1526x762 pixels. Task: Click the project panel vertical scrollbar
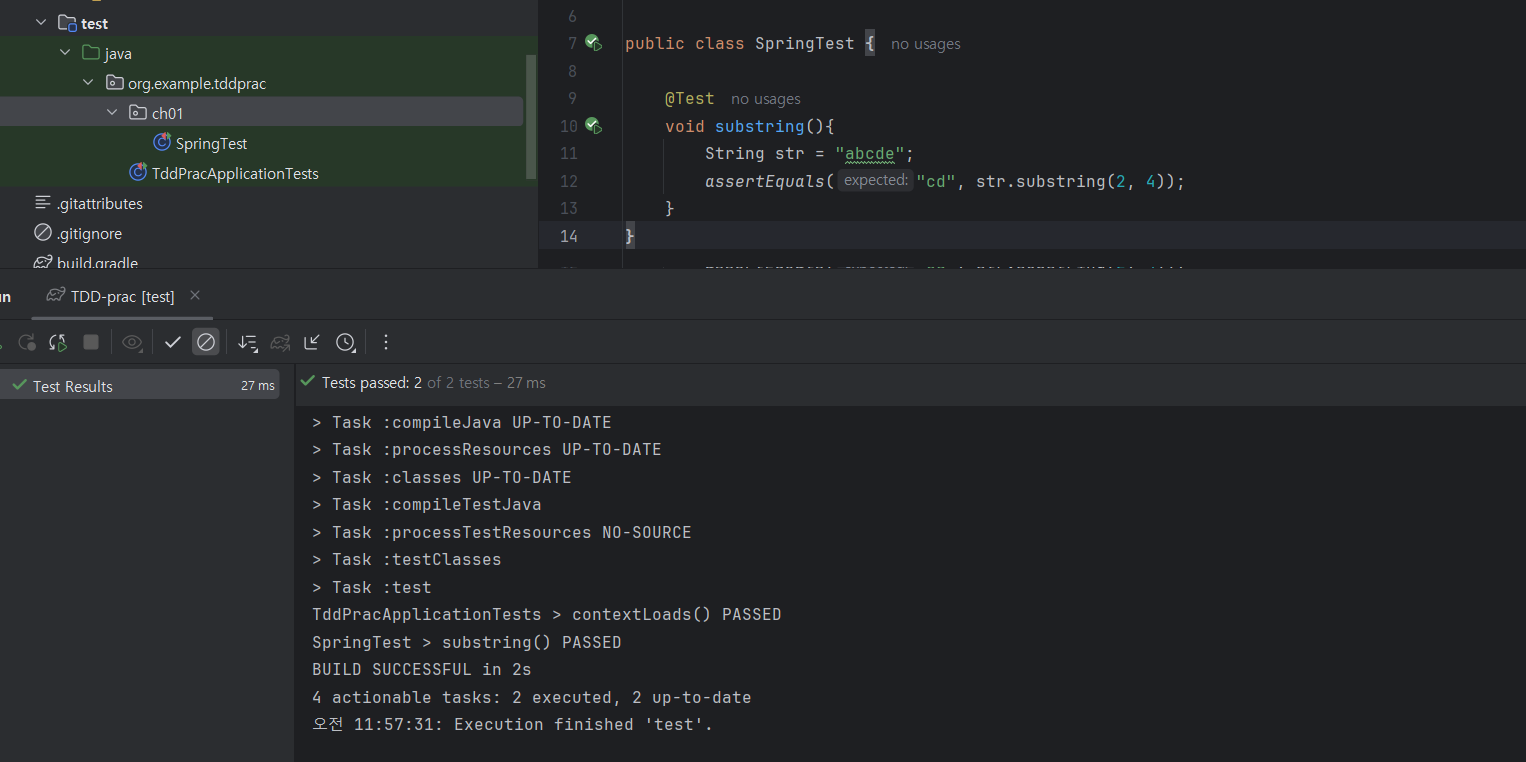[532, 117]
